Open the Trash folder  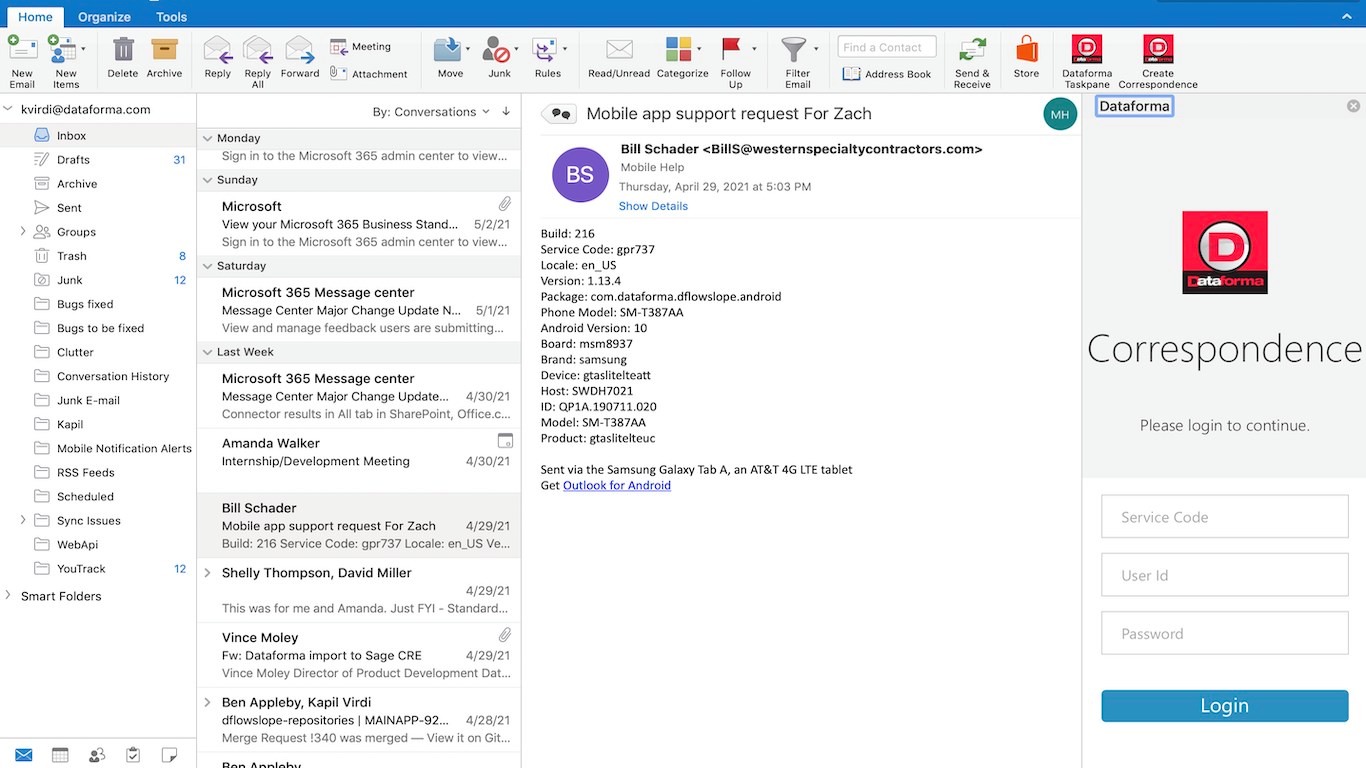[x=99, y=256]
